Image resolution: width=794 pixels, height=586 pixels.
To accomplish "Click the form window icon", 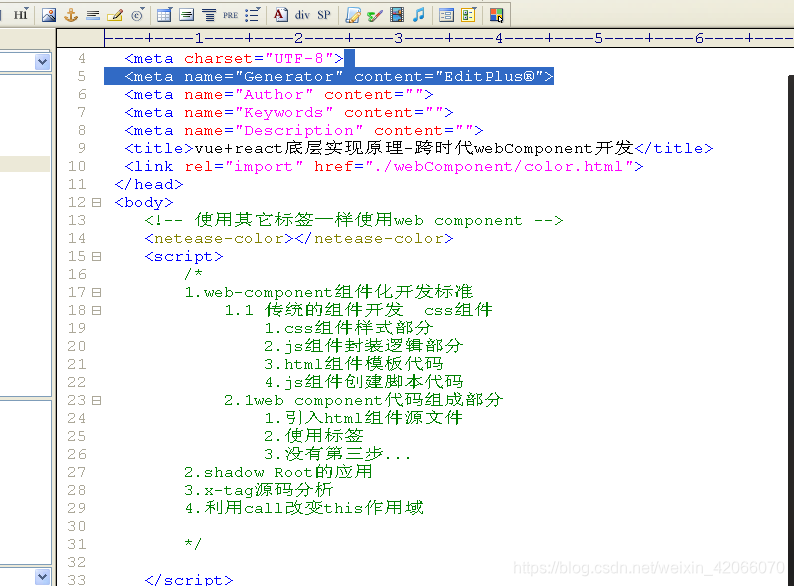I will coord(446,15).
